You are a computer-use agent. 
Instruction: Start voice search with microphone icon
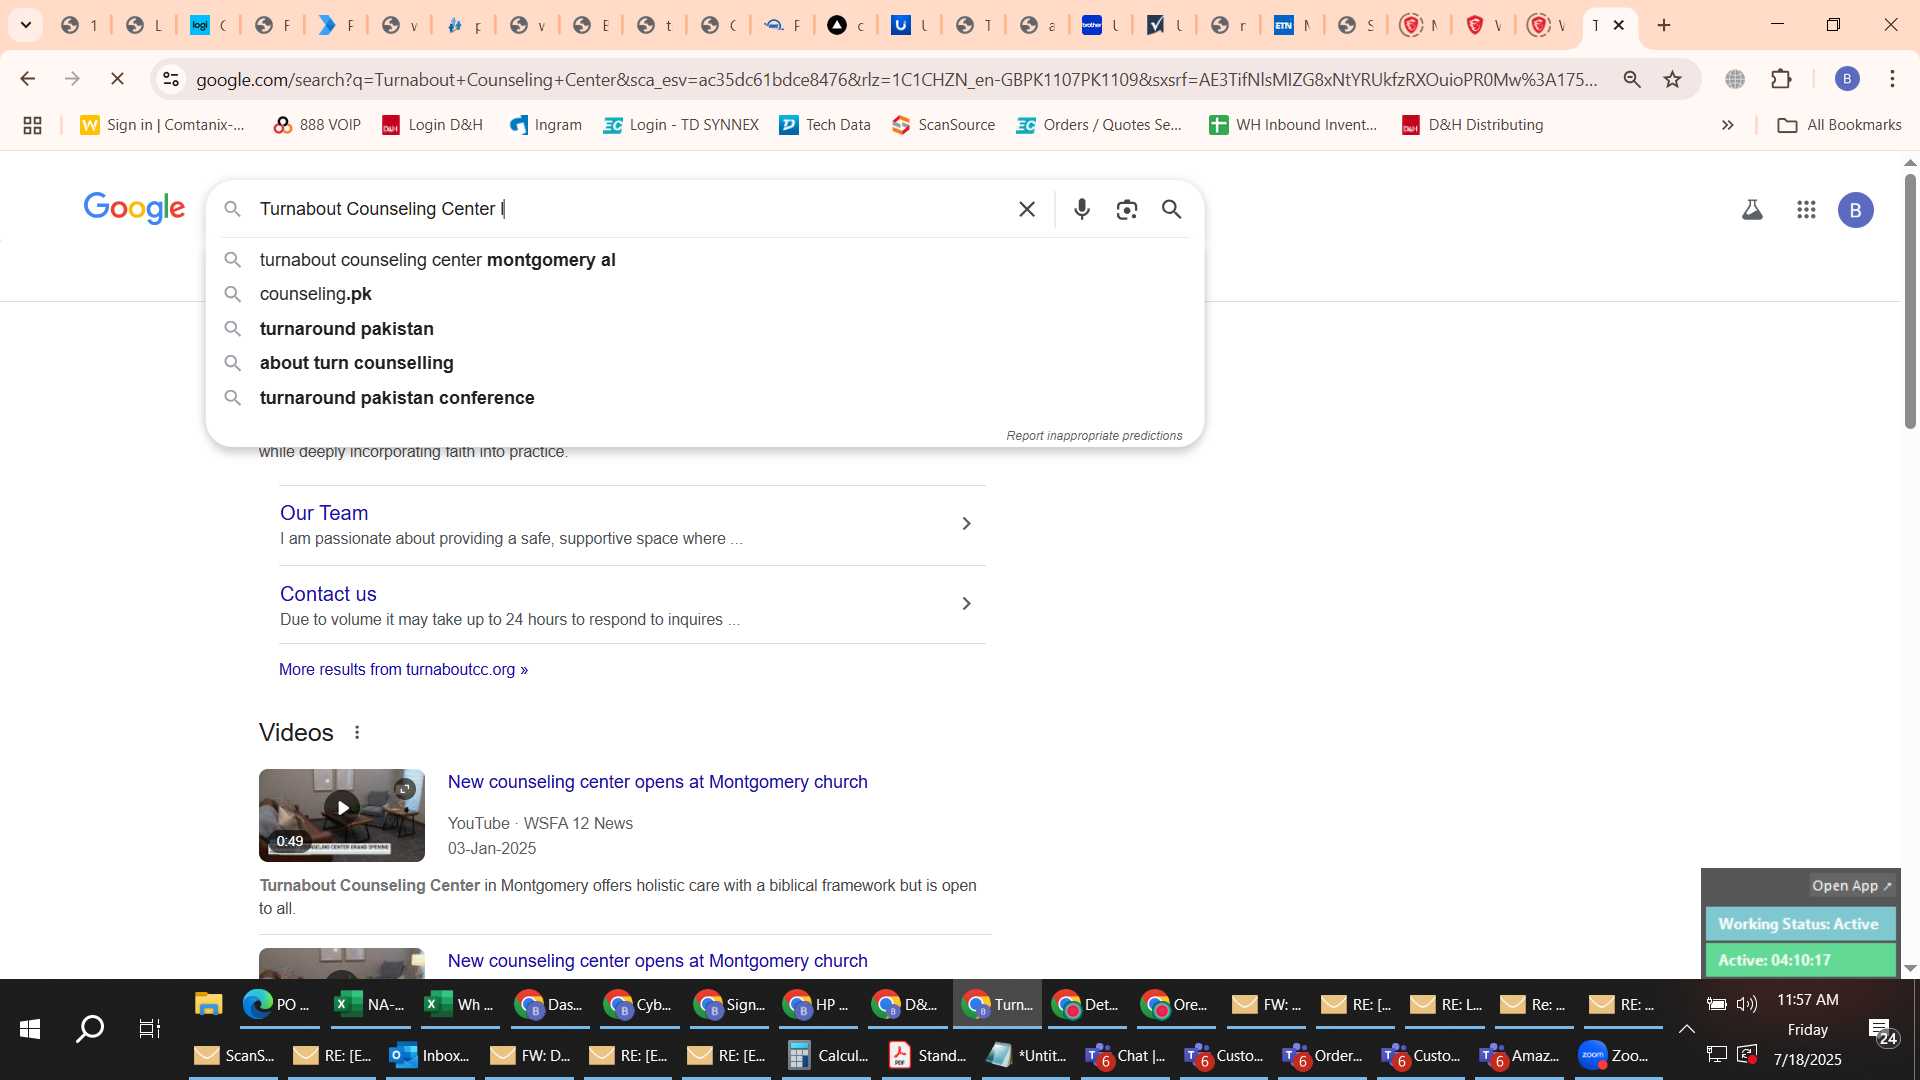[x=1082, y=209]
